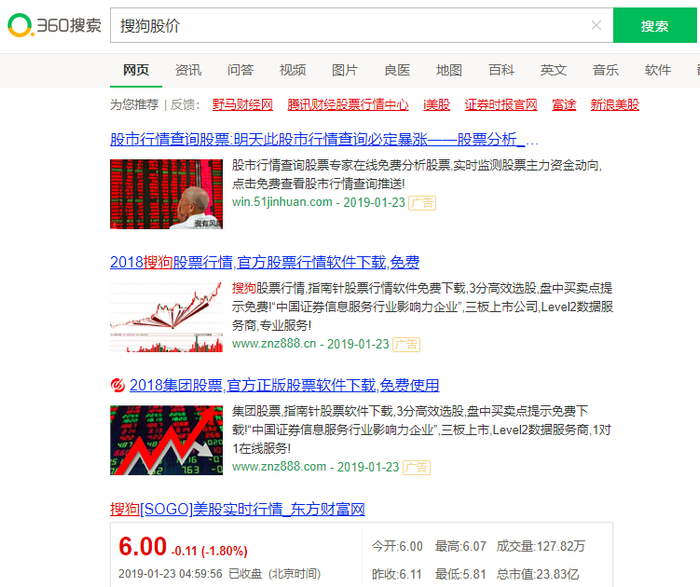Click the 总市值:23.83亿 value
Screen dimensions: 700x587
click(x=538, y=574)
